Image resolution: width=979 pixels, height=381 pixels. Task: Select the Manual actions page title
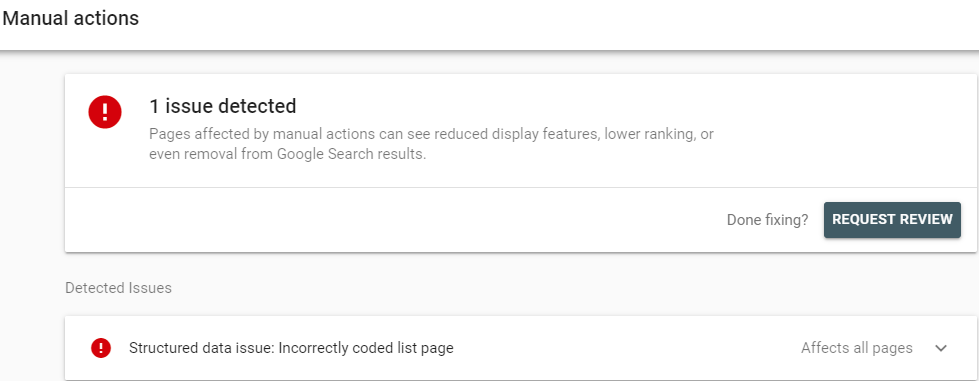point(71,19)
